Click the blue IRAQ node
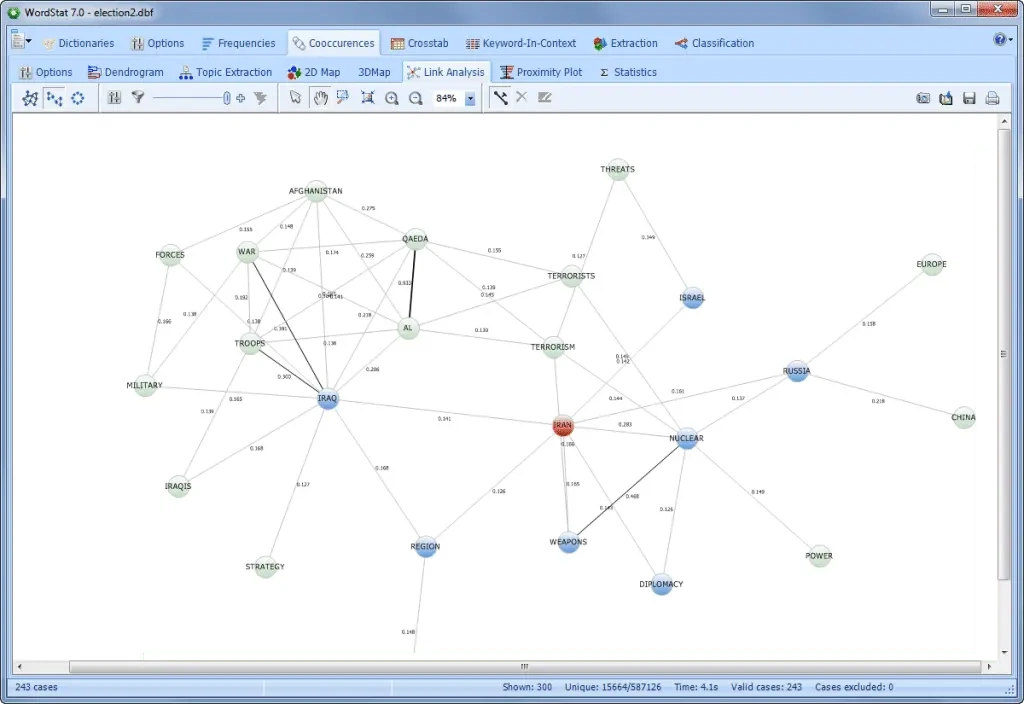Viewport: 1024px width, 704px height. click(328, 399)
